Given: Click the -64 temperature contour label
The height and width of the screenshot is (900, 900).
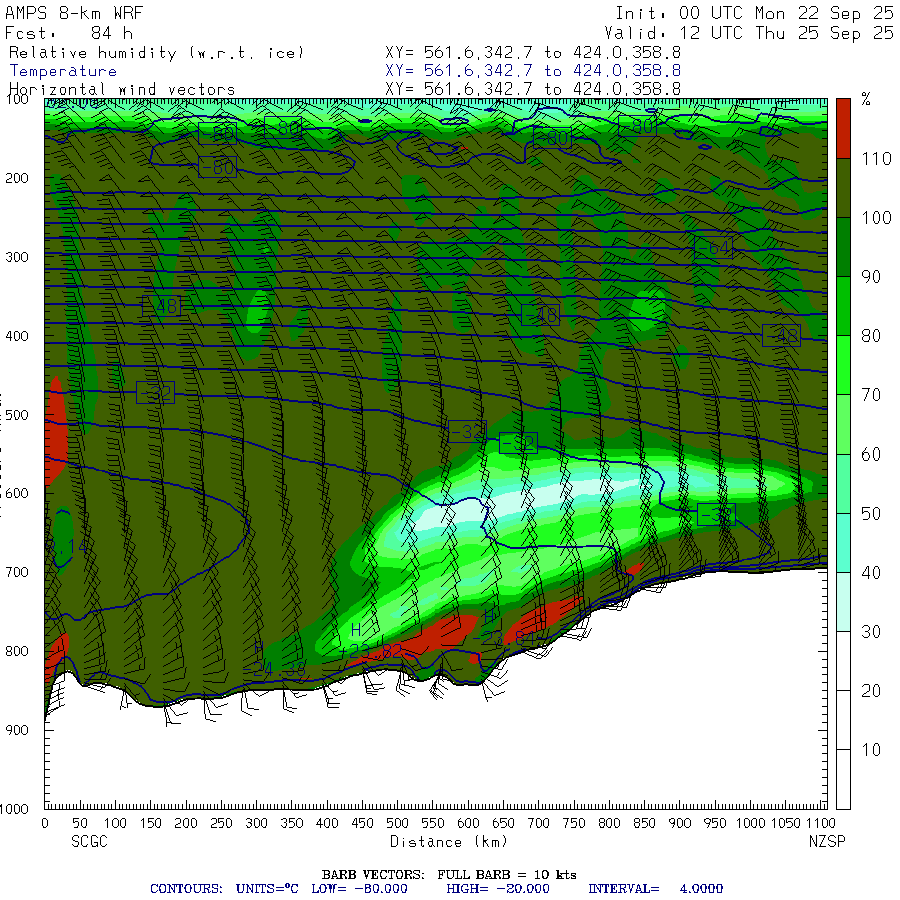Looking at the screenshot, I should [713, 248].
